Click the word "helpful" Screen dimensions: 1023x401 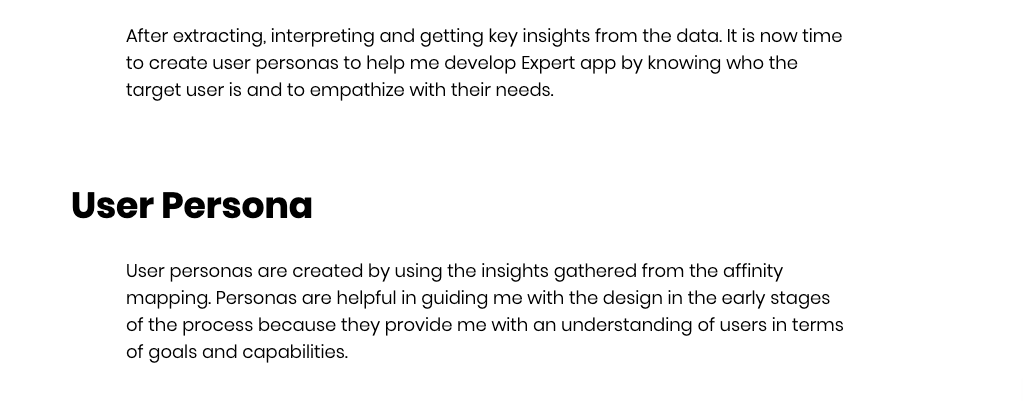pos(368,298)
